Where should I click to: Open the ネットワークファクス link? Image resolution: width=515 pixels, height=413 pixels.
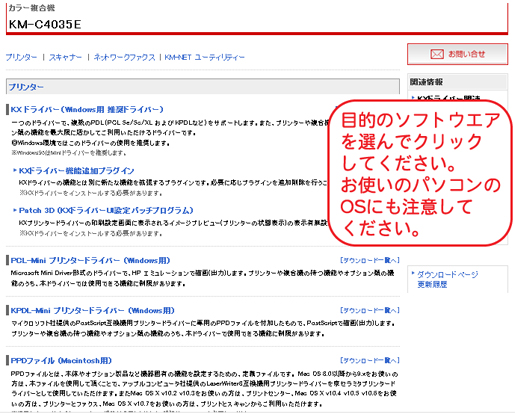pyautogui.click(x=124, y=57)
